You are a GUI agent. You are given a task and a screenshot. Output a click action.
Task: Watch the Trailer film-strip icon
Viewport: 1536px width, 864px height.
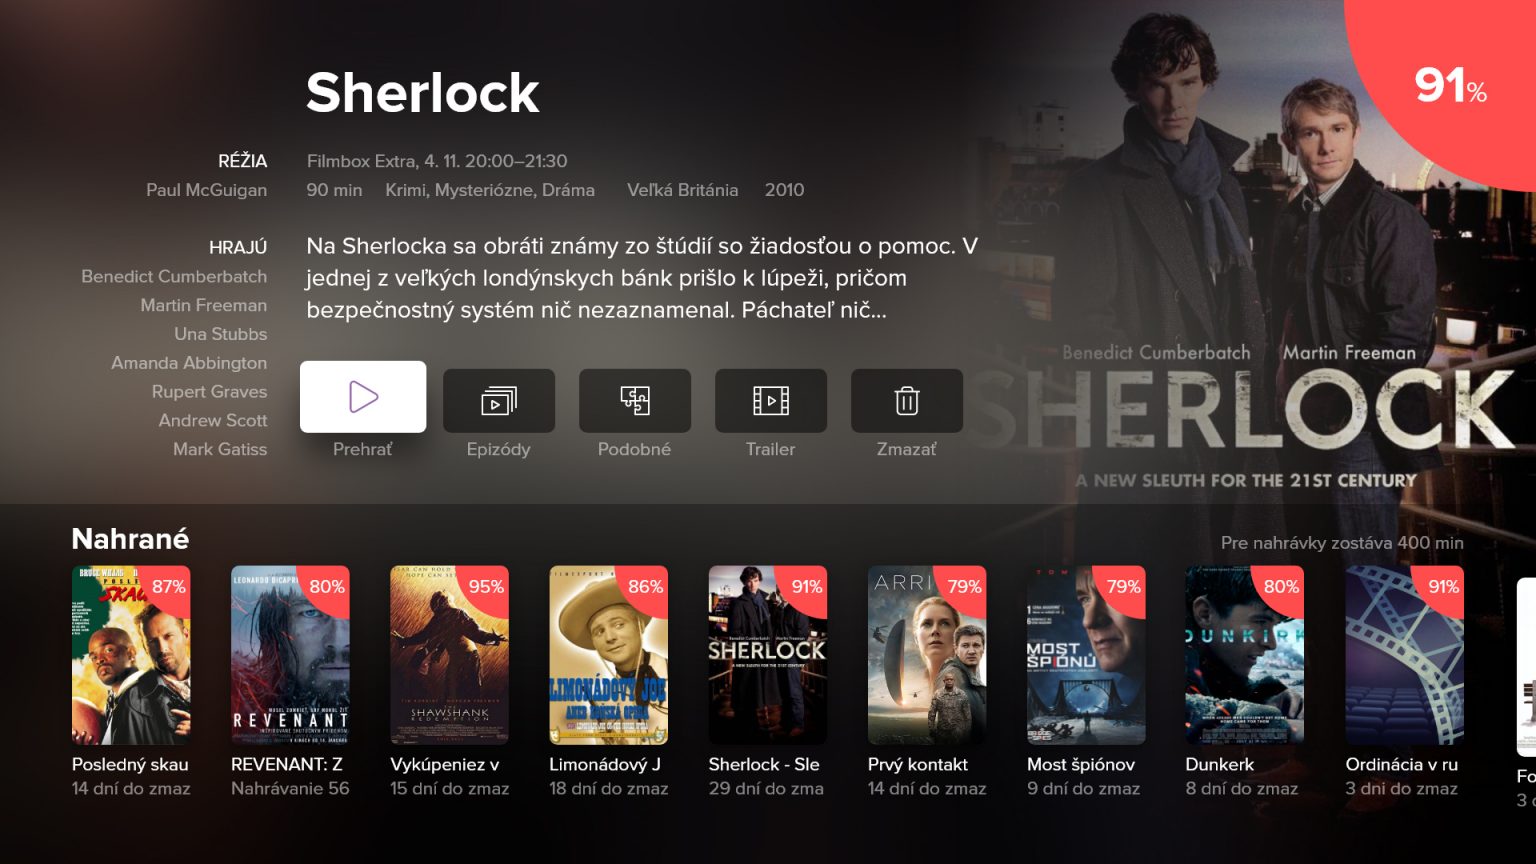[x=771, y=401]
